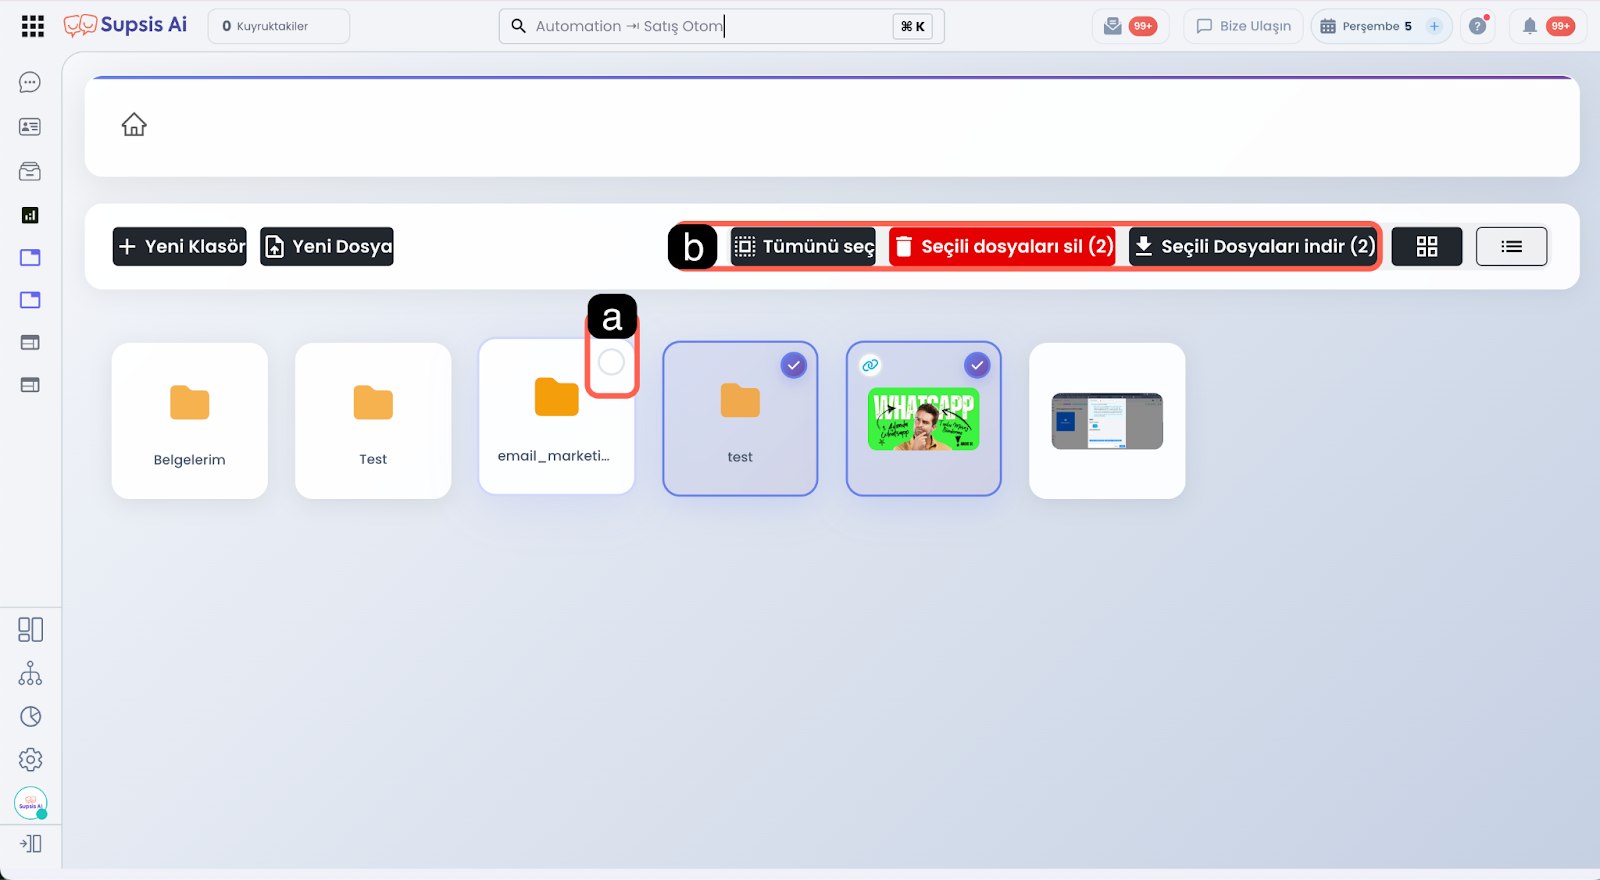1600x880 pixels.
Task: Open the contacts card sidebar icon
Action: click(x=30, y=127)
